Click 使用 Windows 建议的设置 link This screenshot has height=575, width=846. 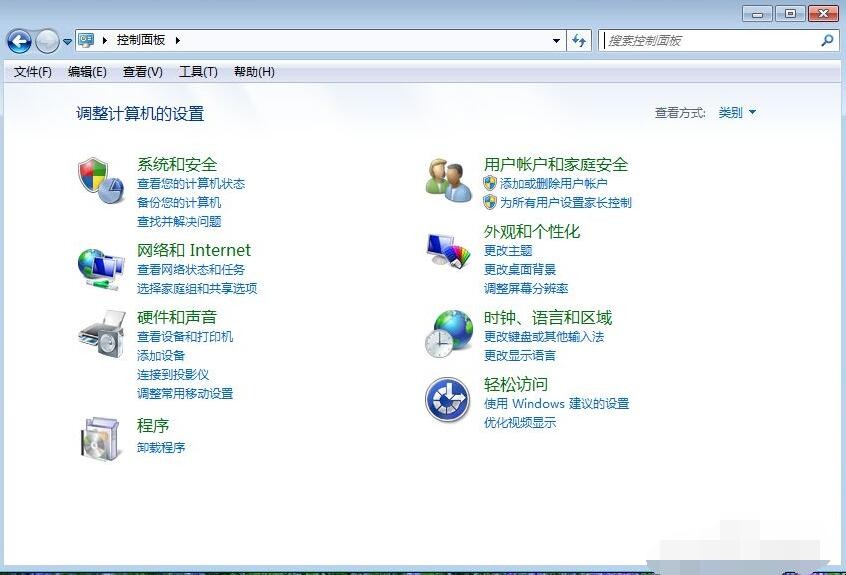pyautogui.click(x=556, y=403)
